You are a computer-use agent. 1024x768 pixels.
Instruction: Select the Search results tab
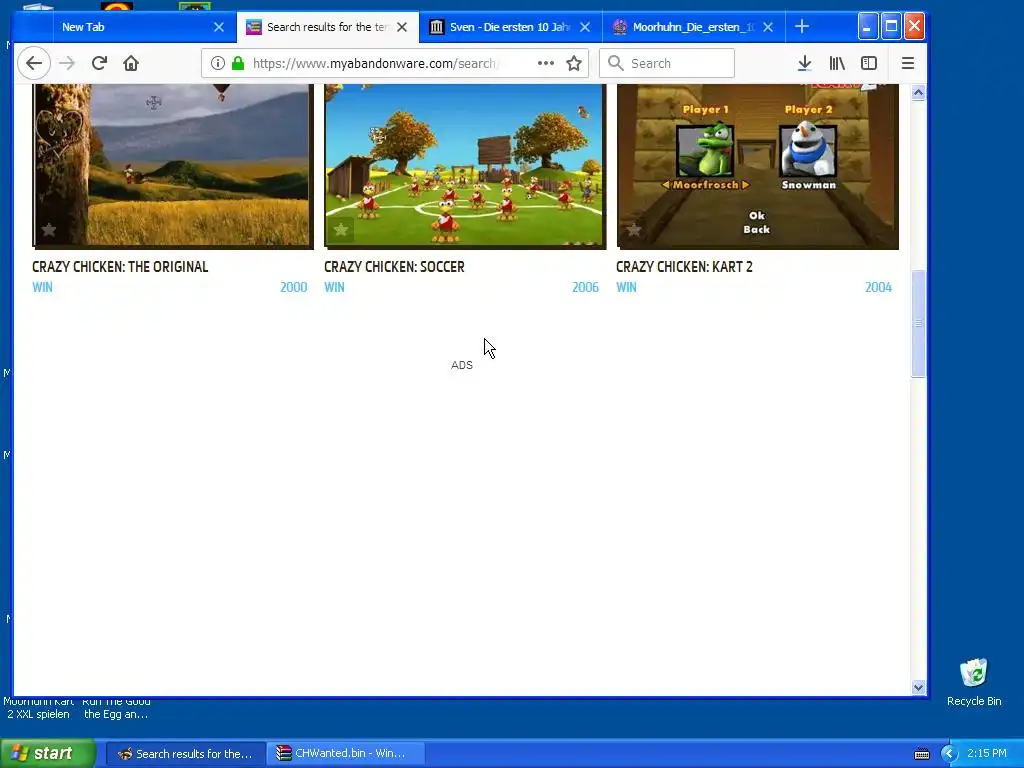327,27
